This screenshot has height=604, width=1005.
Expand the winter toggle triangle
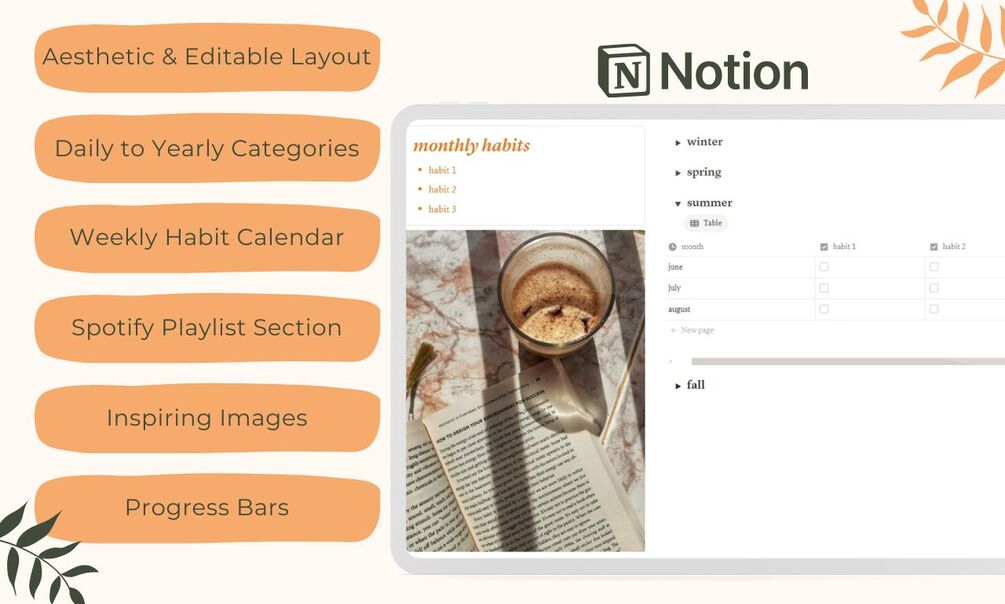click(x=677, y=142)
